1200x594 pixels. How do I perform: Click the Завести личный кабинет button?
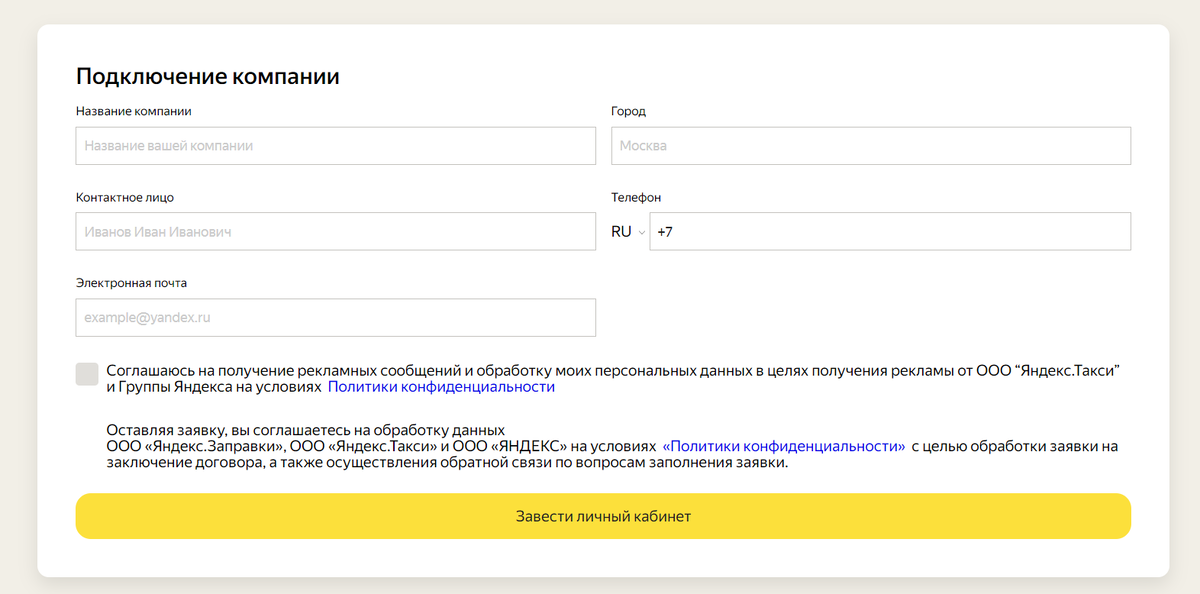pos(603,516)
